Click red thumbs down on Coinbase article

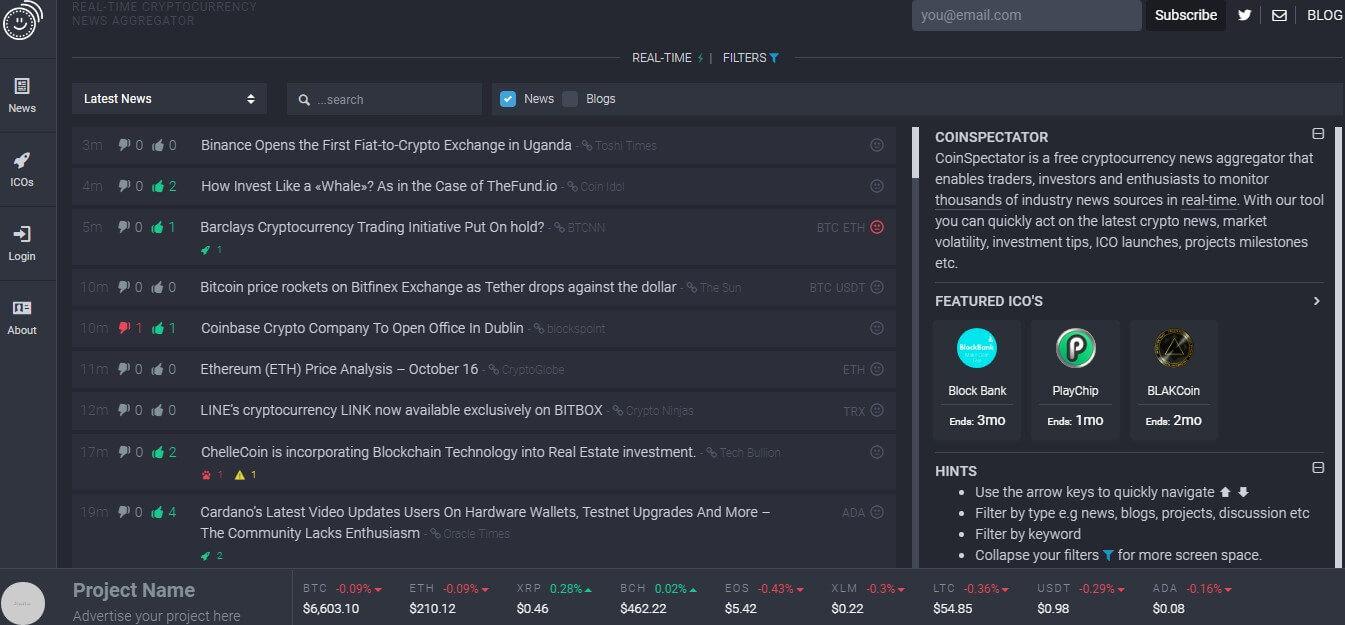click(125, 328)
